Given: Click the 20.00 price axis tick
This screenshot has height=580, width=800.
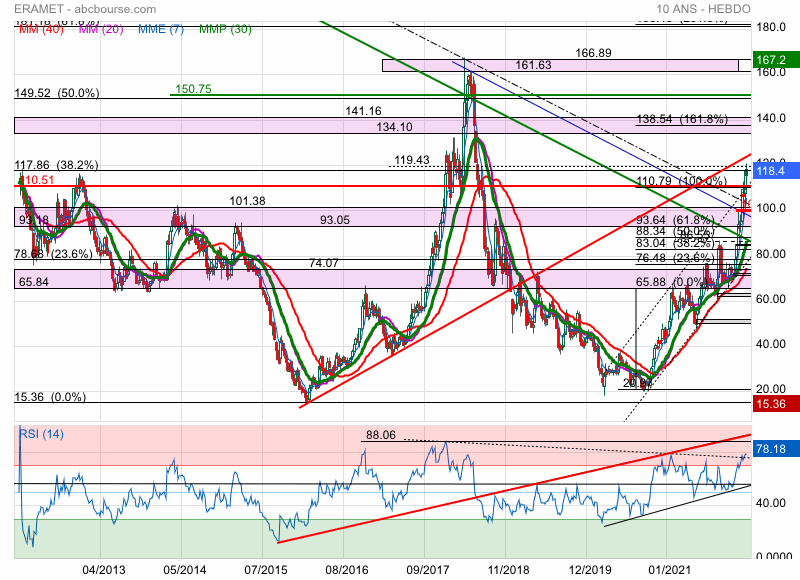Looking at the screenshot, I should (771, 389).
